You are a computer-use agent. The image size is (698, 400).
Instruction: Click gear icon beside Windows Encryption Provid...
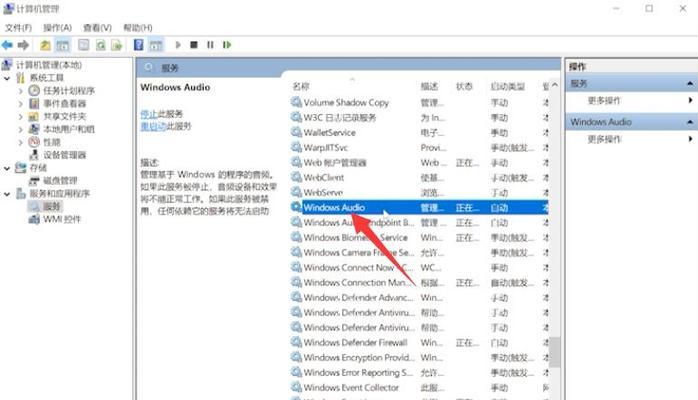(296, 357)
